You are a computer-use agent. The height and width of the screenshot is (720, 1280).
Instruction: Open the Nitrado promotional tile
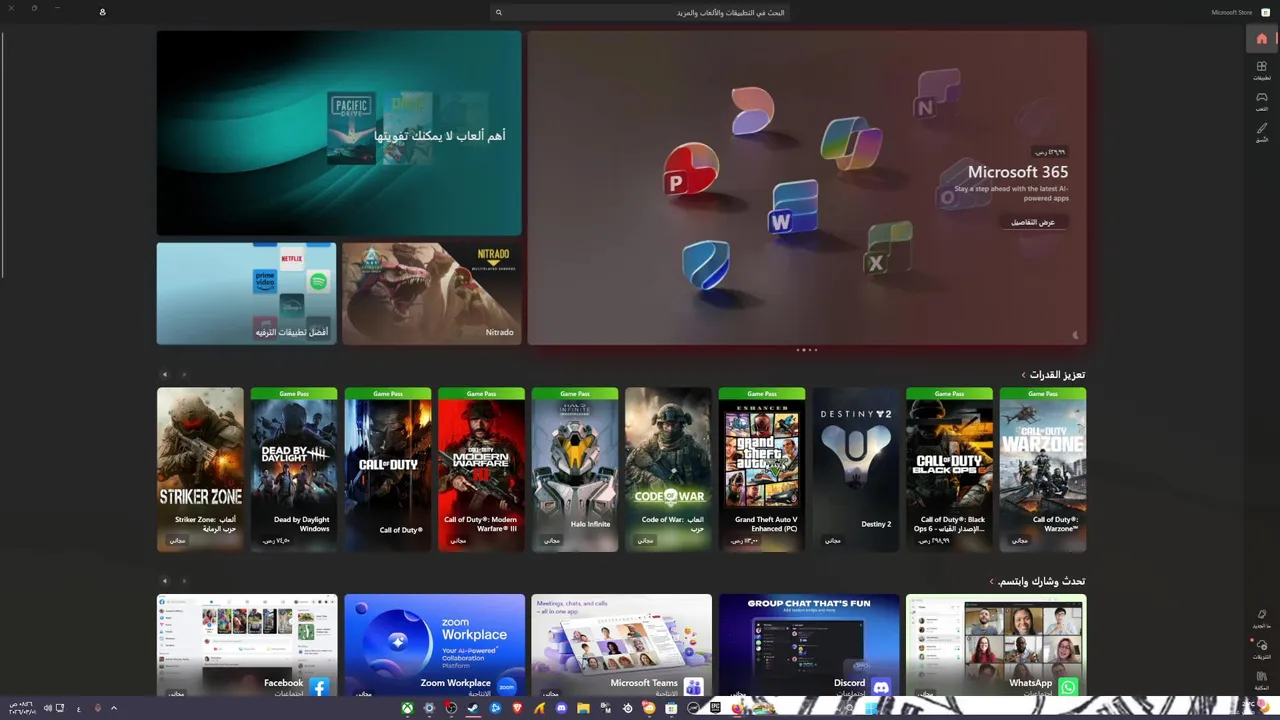click(x=431, y=293)
